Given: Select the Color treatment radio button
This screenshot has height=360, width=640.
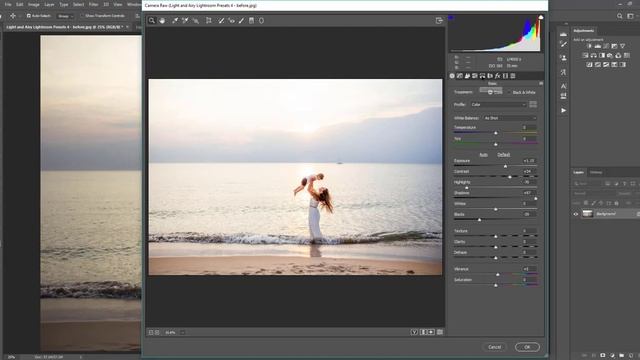Looking at the screenshot, I should click(x=490, y=92).
